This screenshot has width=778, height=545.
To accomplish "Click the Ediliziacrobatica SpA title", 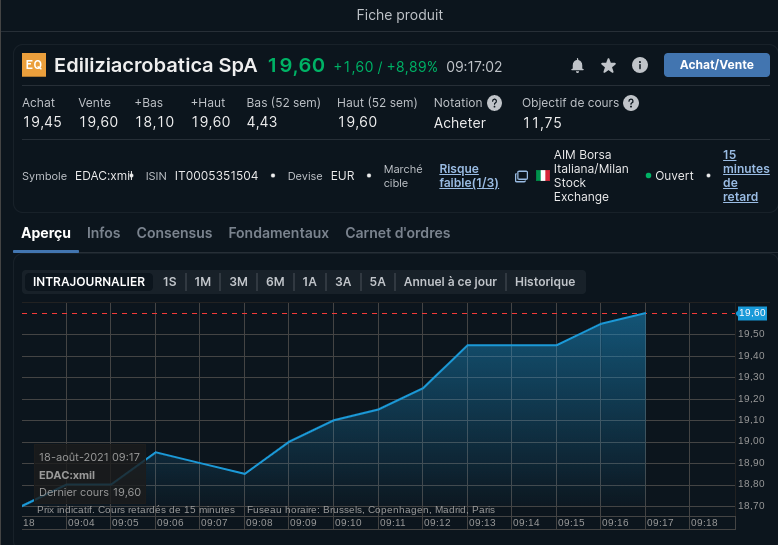I will coord(155,65).
